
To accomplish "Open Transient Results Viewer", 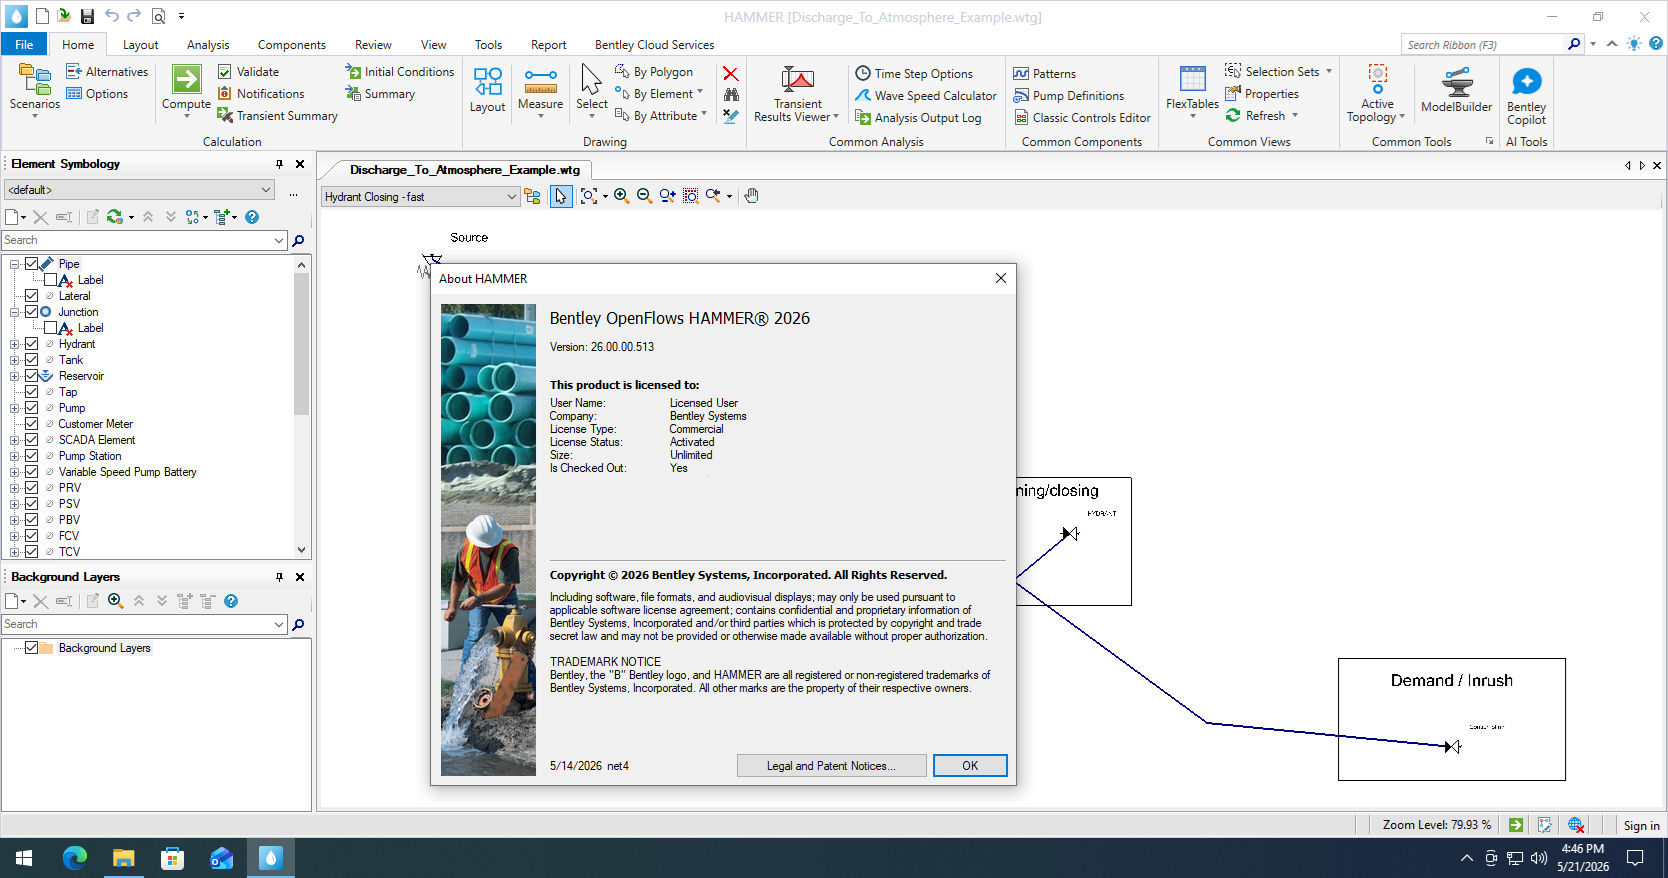I will (797, 94).
